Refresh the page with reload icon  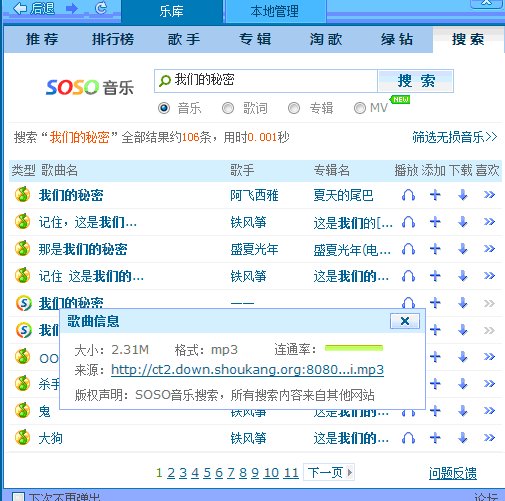pos(101,8)
